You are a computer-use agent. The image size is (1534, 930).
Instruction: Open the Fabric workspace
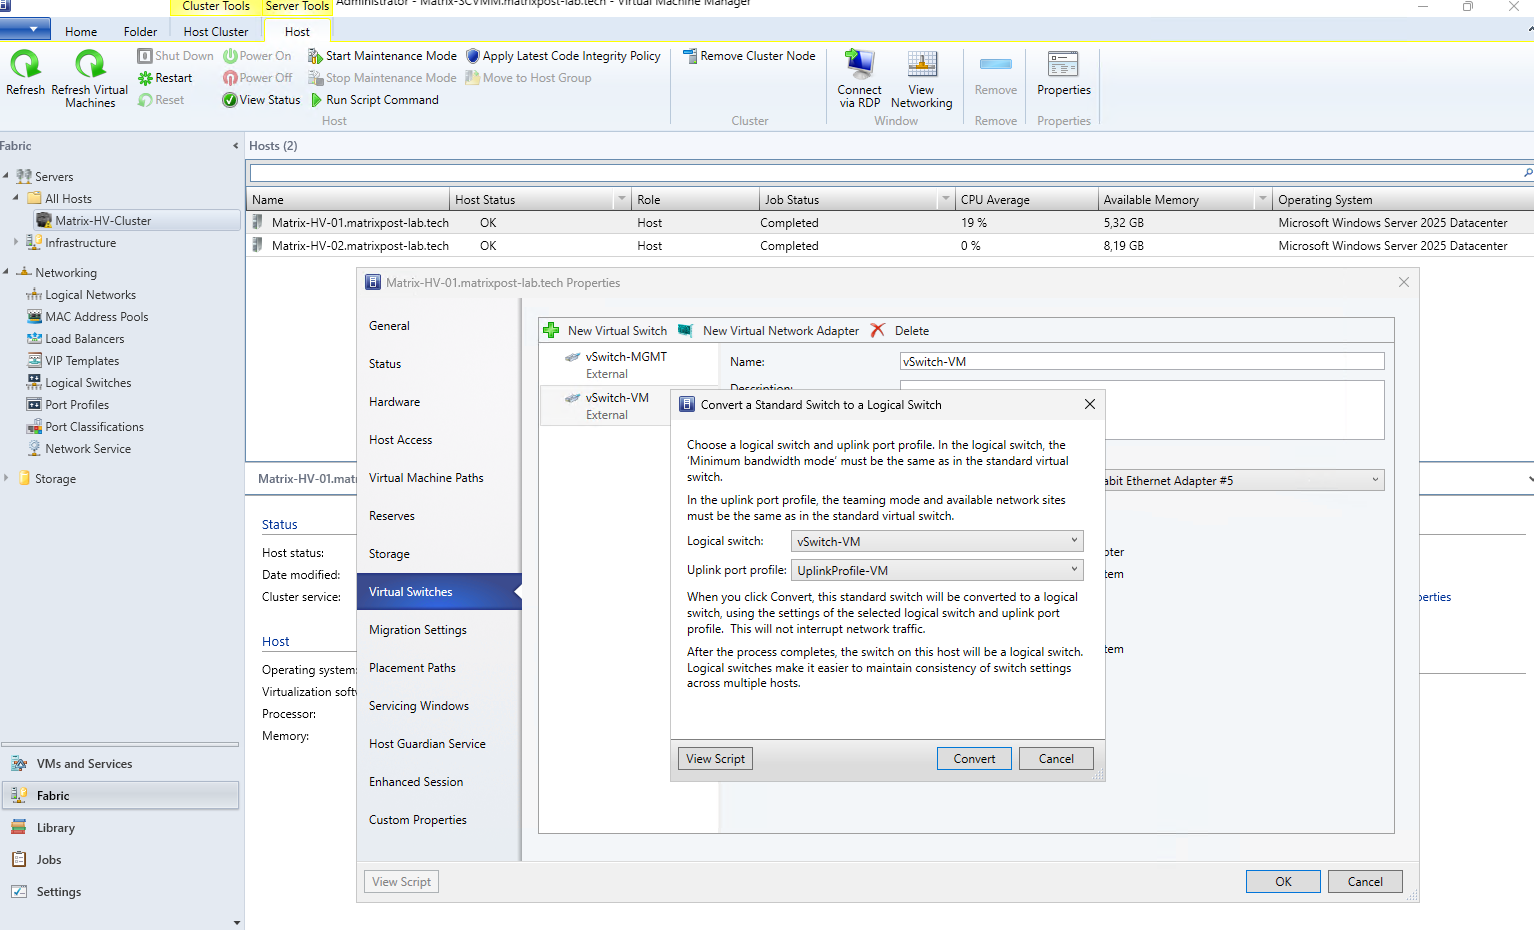tap(120, 796)
